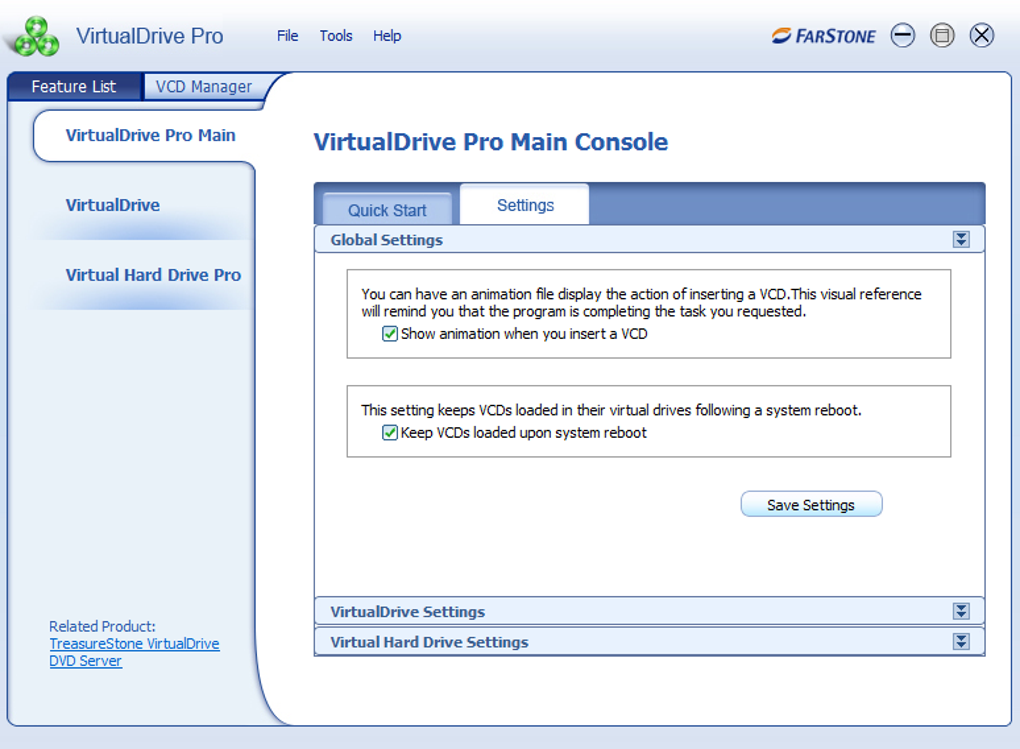Image resolution: width=1020 pixels, height=749 pixels.
Task: Toggle Show animation when you insert a VCD
Action: (390, 334)
